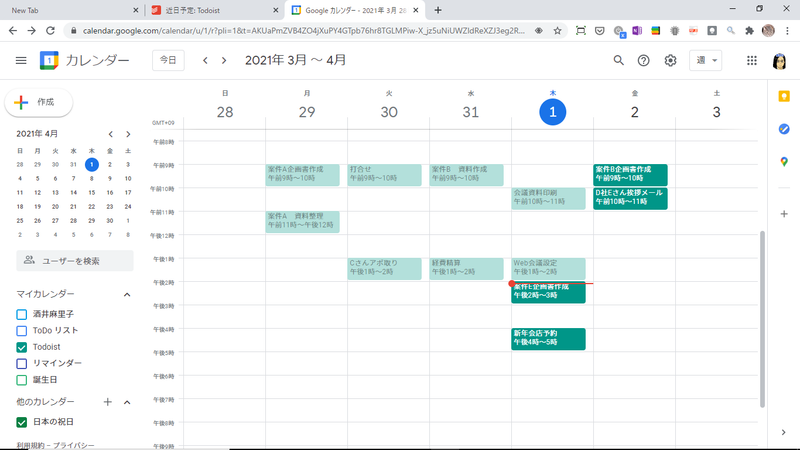
Task: Open Google account avatar in calendar header
Action: (x=779, y=61)
